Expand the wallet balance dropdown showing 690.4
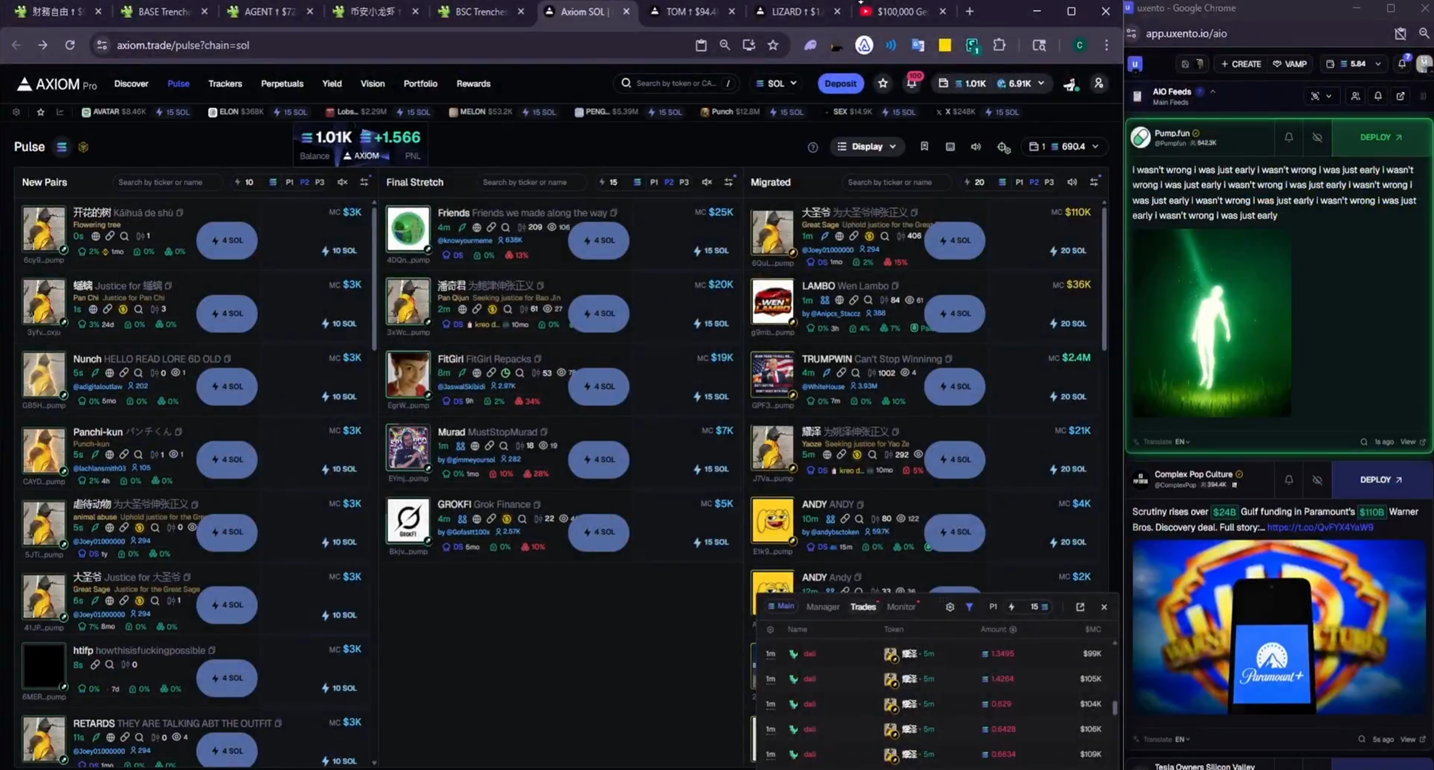Viewport: 1434px width, 770px height. 1066,147
